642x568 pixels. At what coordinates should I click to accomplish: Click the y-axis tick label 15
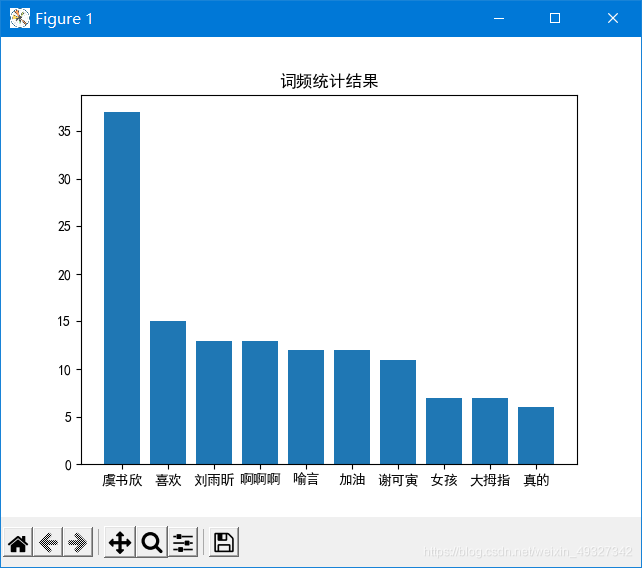pos(64,321)
